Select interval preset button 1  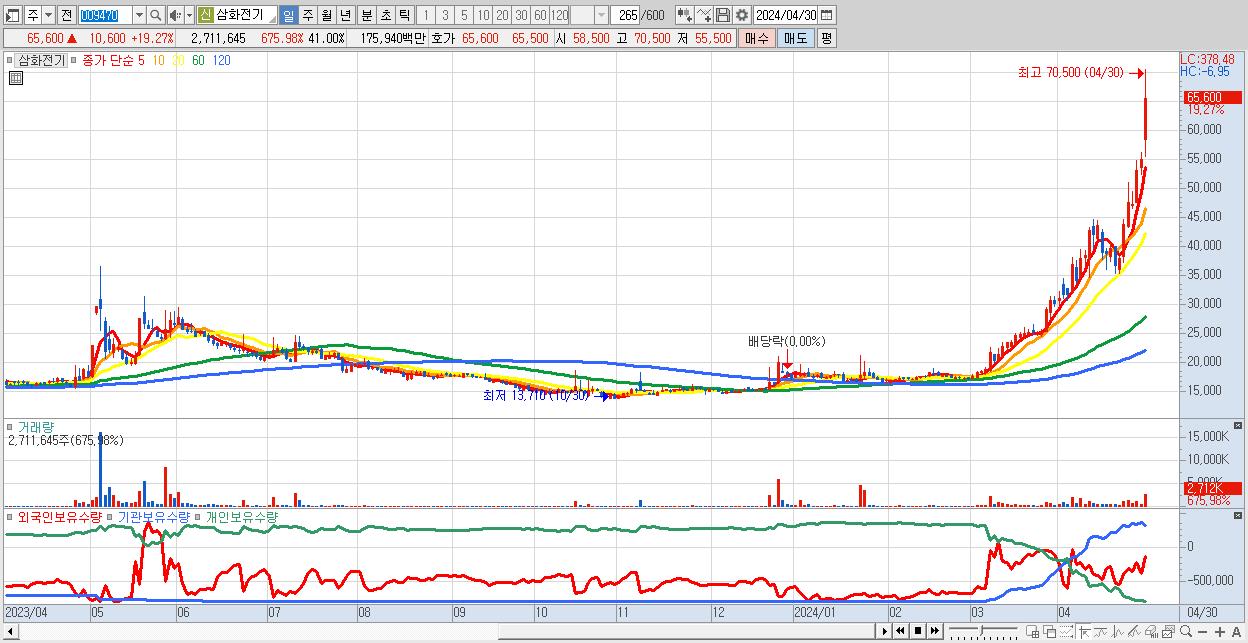(426, 15)
